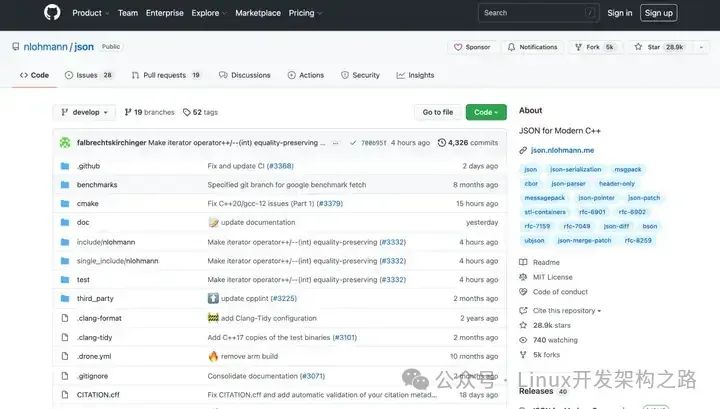Open the json.nlohmann.me link

[x=562, y=150]
